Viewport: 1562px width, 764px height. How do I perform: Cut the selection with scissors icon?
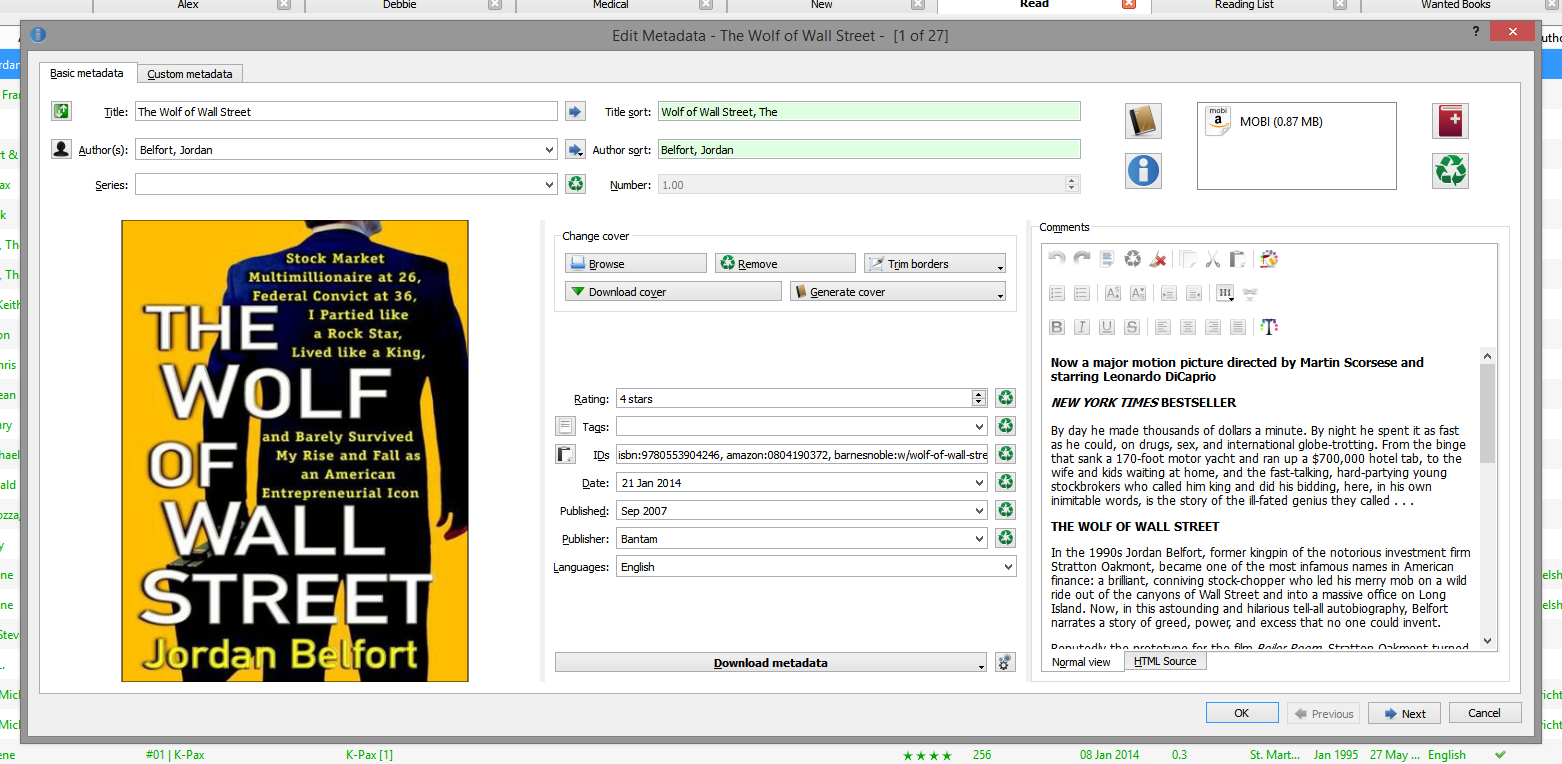point(1212,259)
